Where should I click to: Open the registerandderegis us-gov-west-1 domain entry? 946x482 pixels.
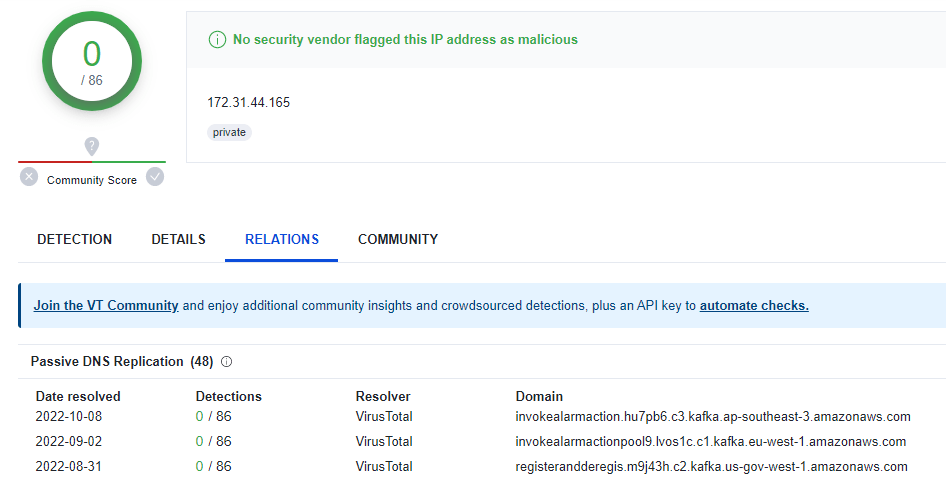point(711,466)
